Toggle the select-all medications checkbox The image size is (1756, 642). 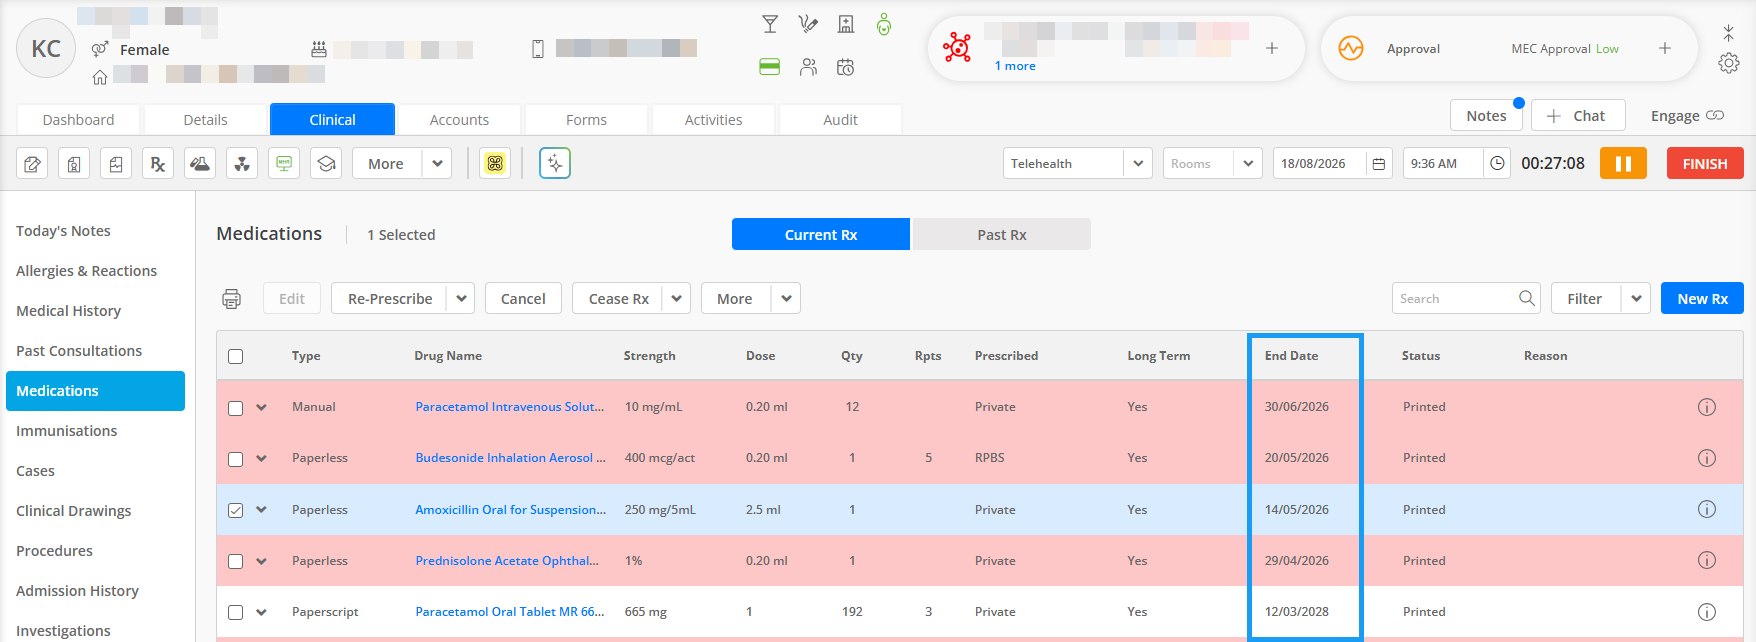(235, 356)
